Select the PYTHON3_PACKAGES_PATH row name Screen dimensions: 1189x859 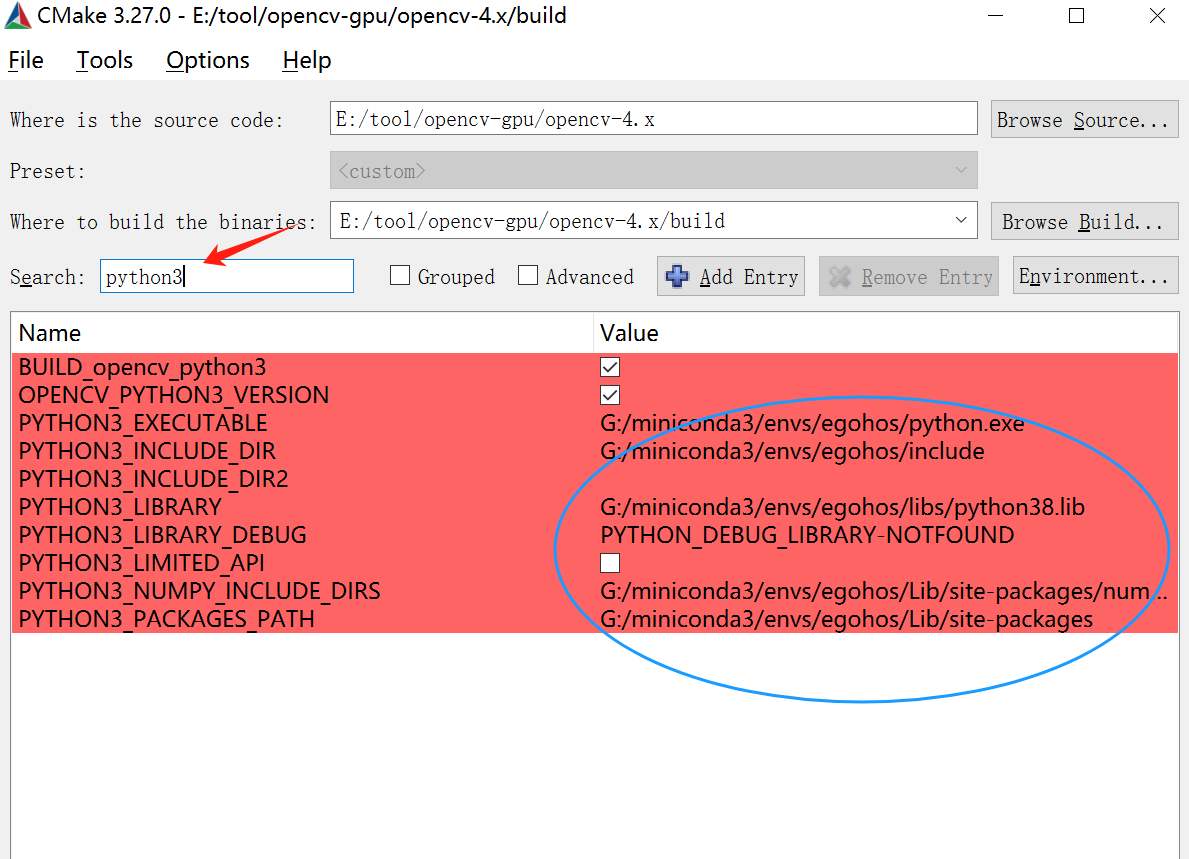[166, 619]
